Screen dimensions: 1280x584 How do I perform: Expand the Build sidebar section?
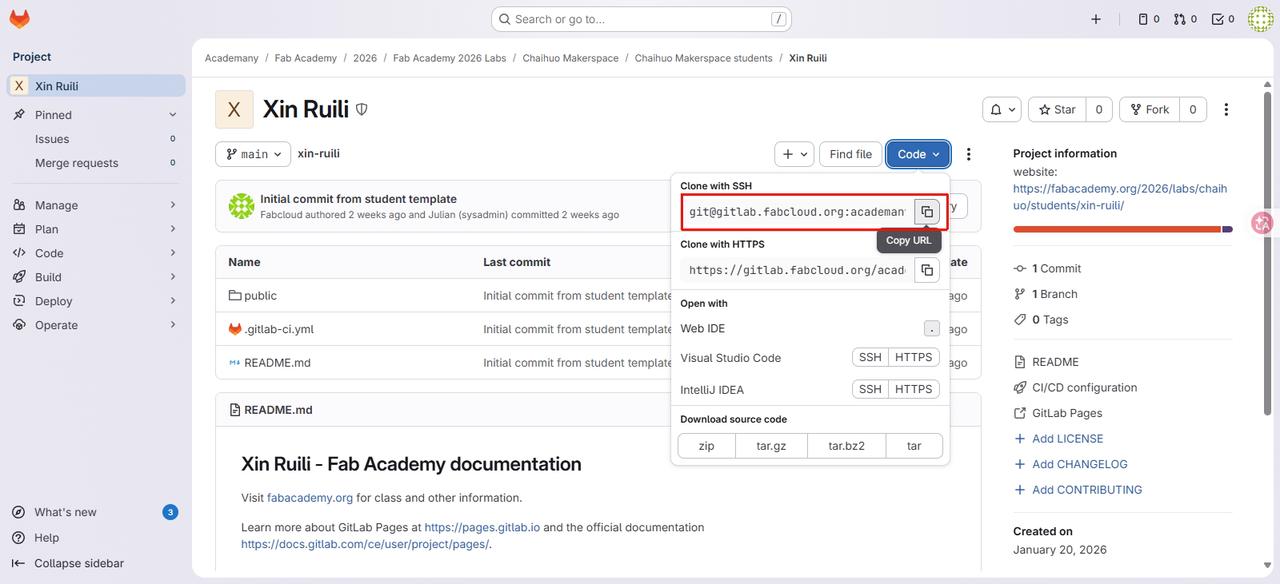tap(95, 277)
